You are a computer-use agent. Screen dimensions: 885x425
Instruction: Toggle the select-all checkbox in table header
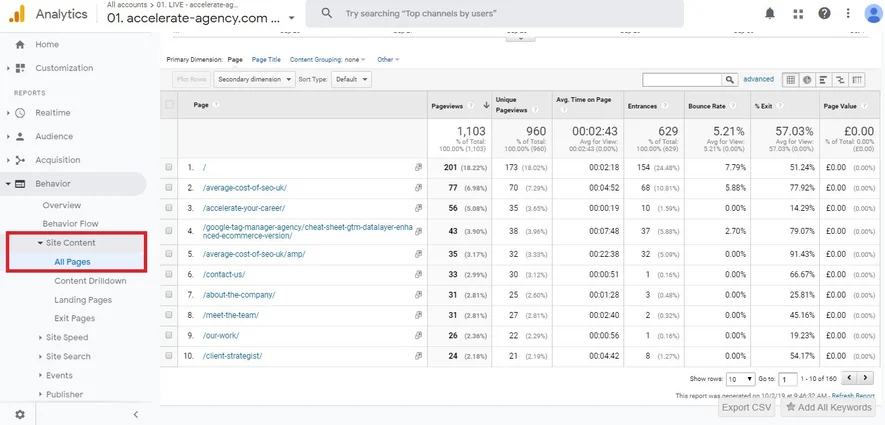coord(169,104)
